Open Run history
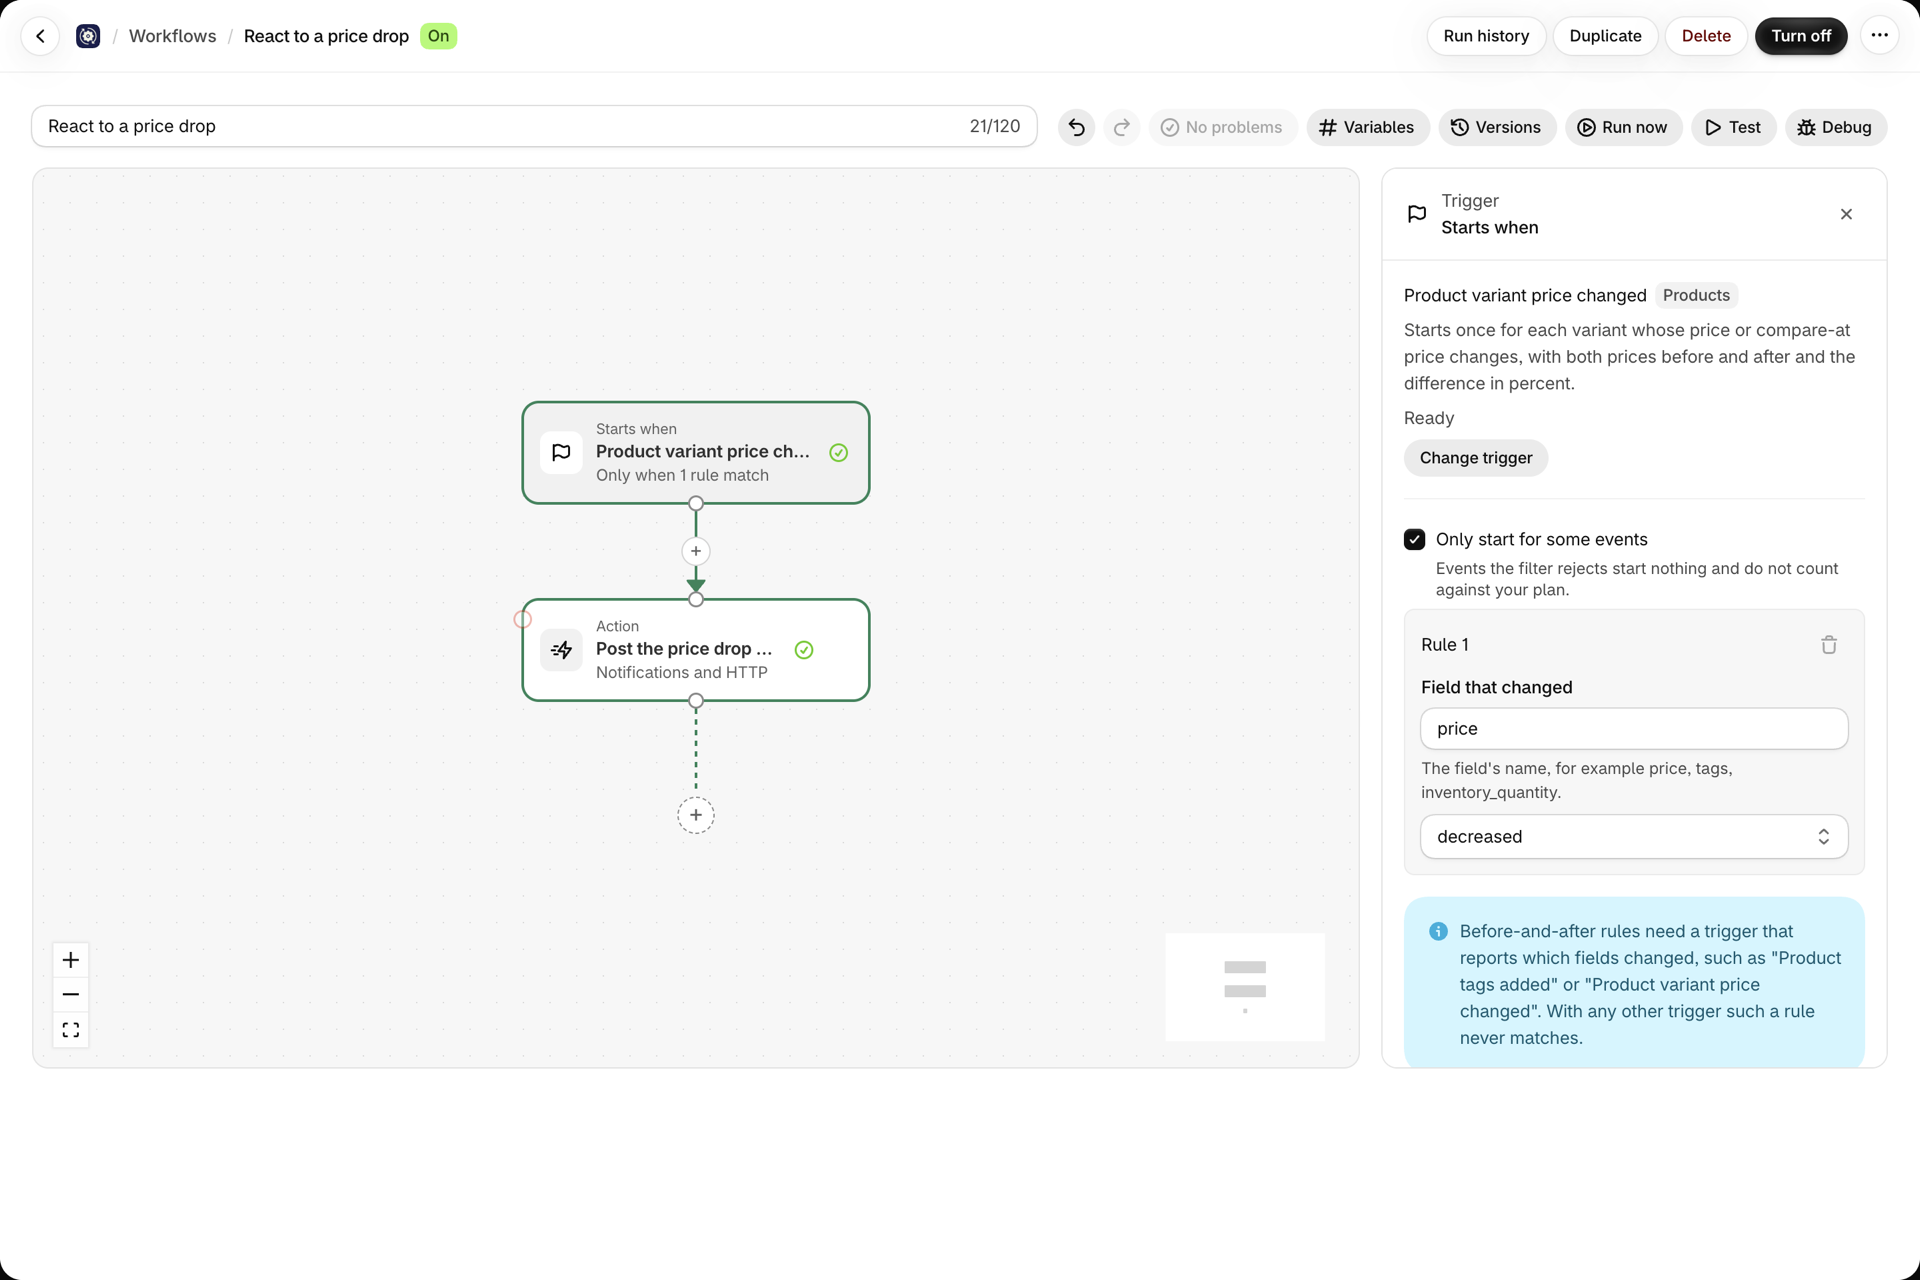The width and height of the screenshot is (1920, 1280). click(x=1486, y=36)
